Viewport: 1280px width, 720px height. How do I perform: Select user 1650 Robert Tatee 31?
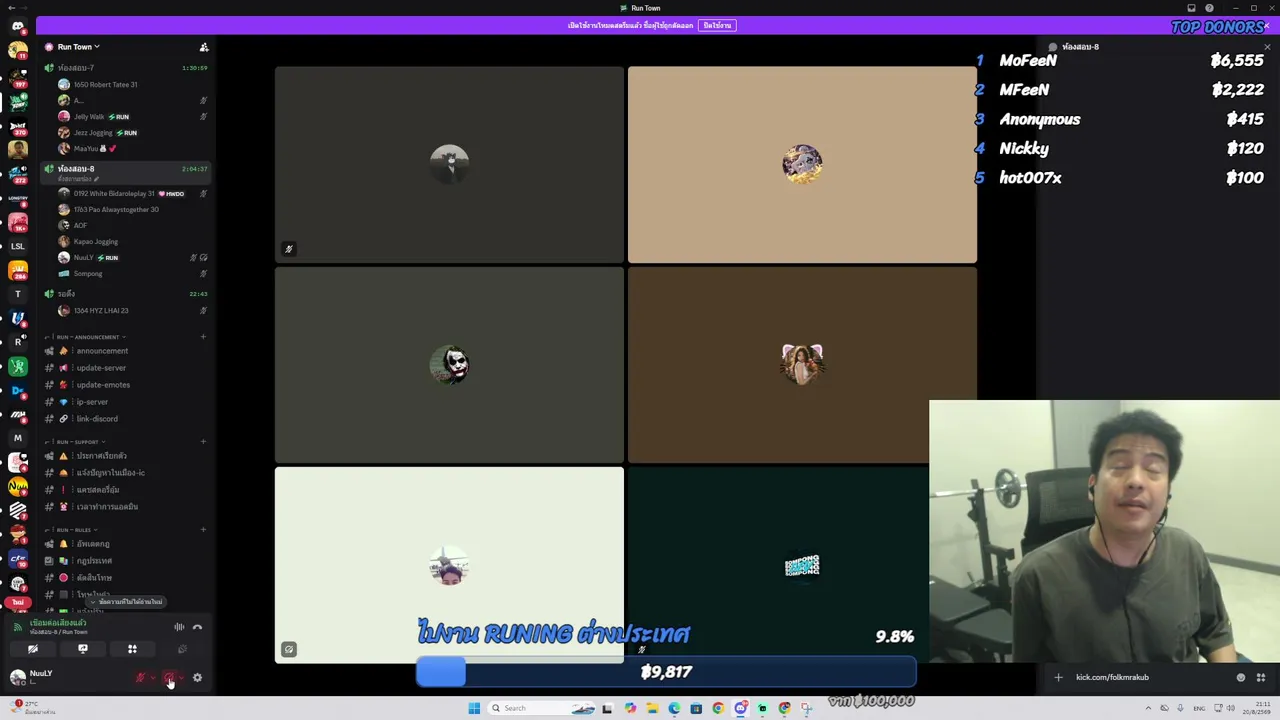[x=105, y=85]
